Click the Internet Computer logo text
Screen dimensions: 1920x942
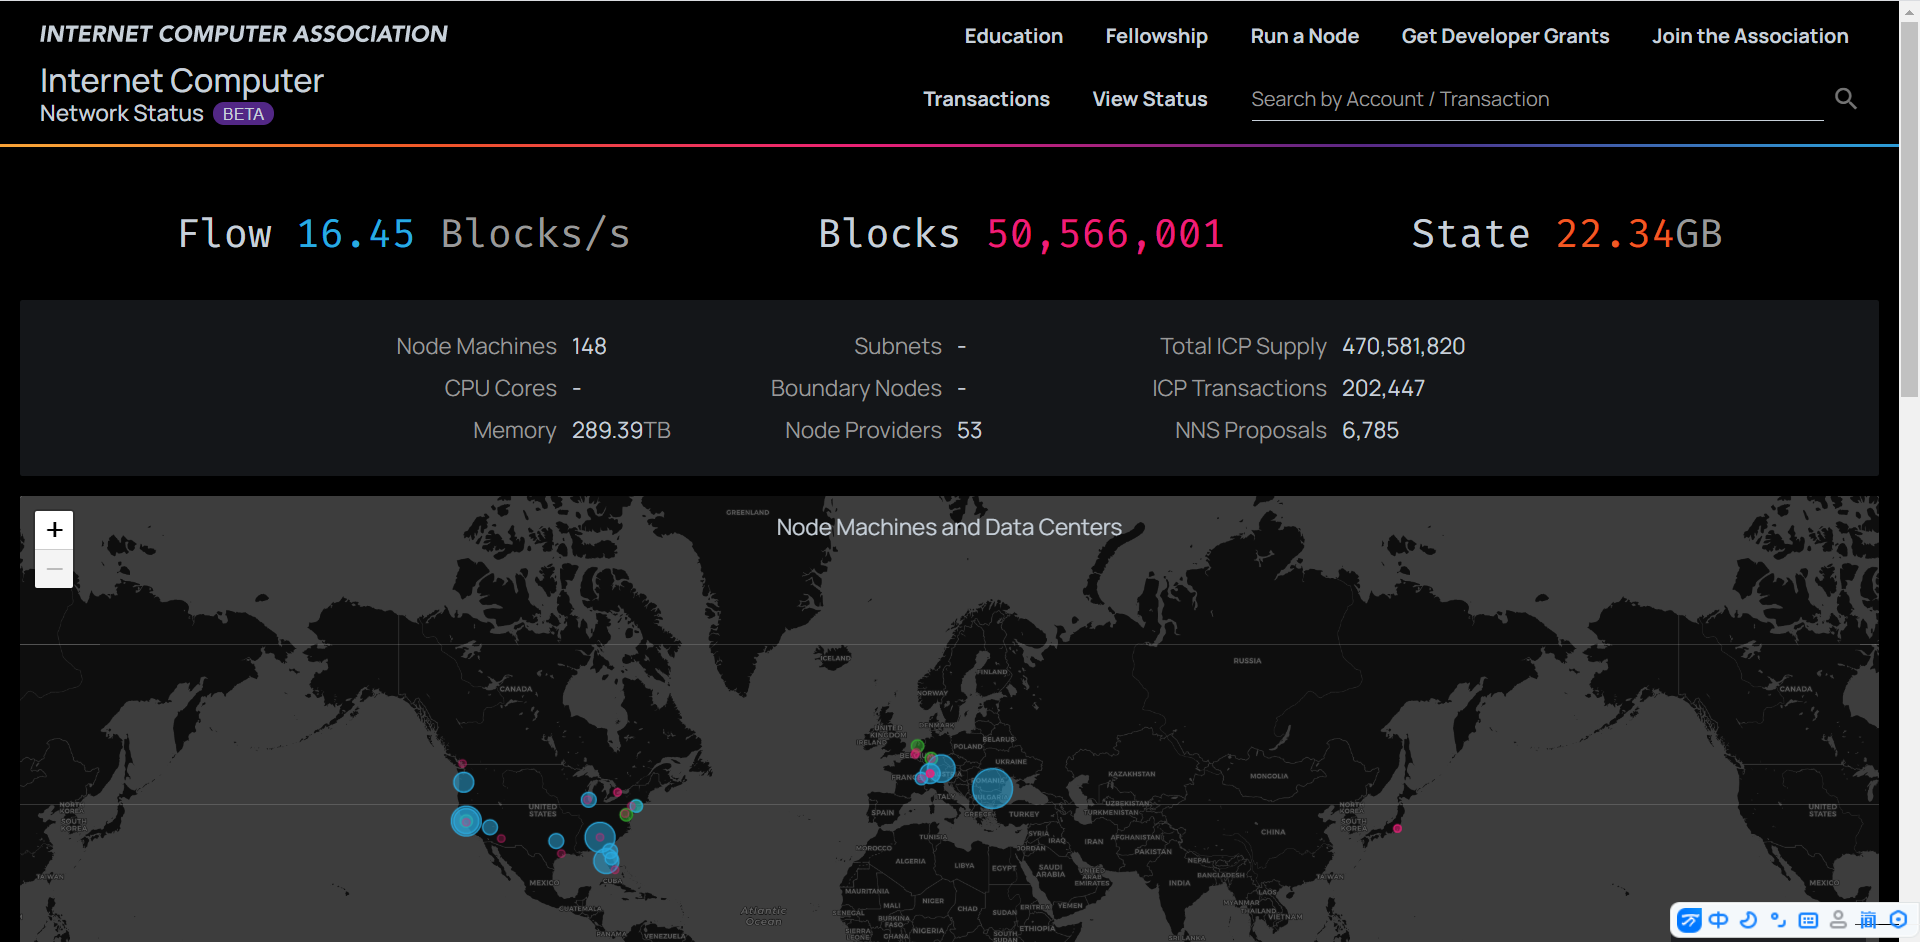pos(182,81)
